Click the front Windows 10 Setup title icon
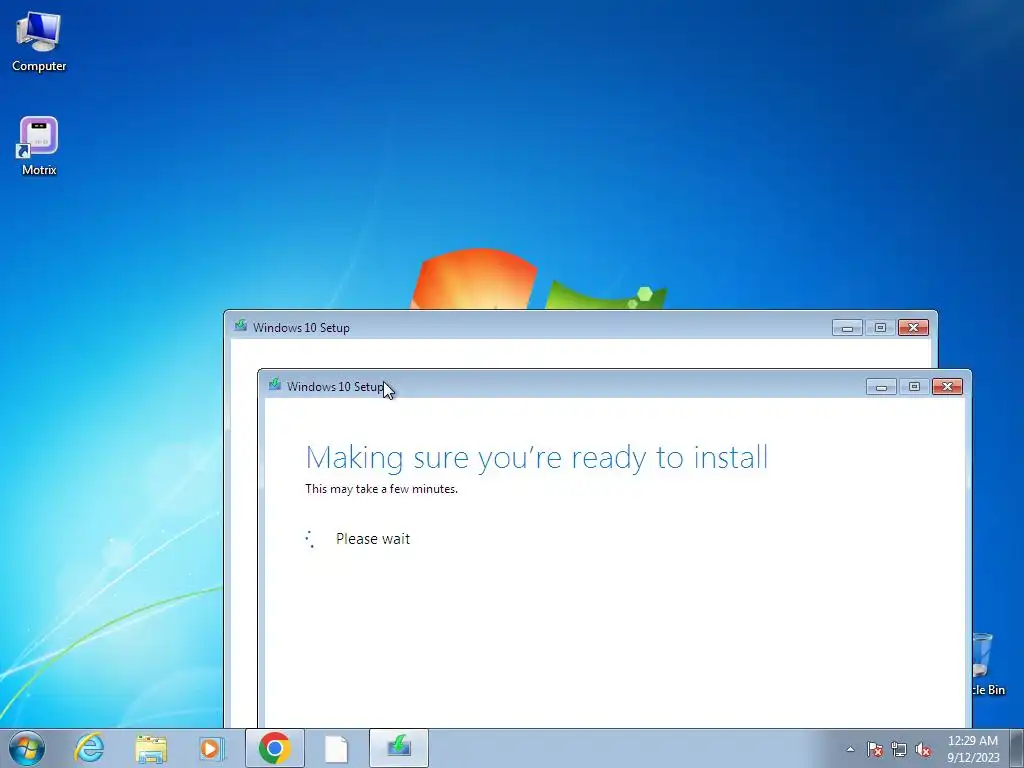The height and width of the screenshot is (768, 1024). 275,385
